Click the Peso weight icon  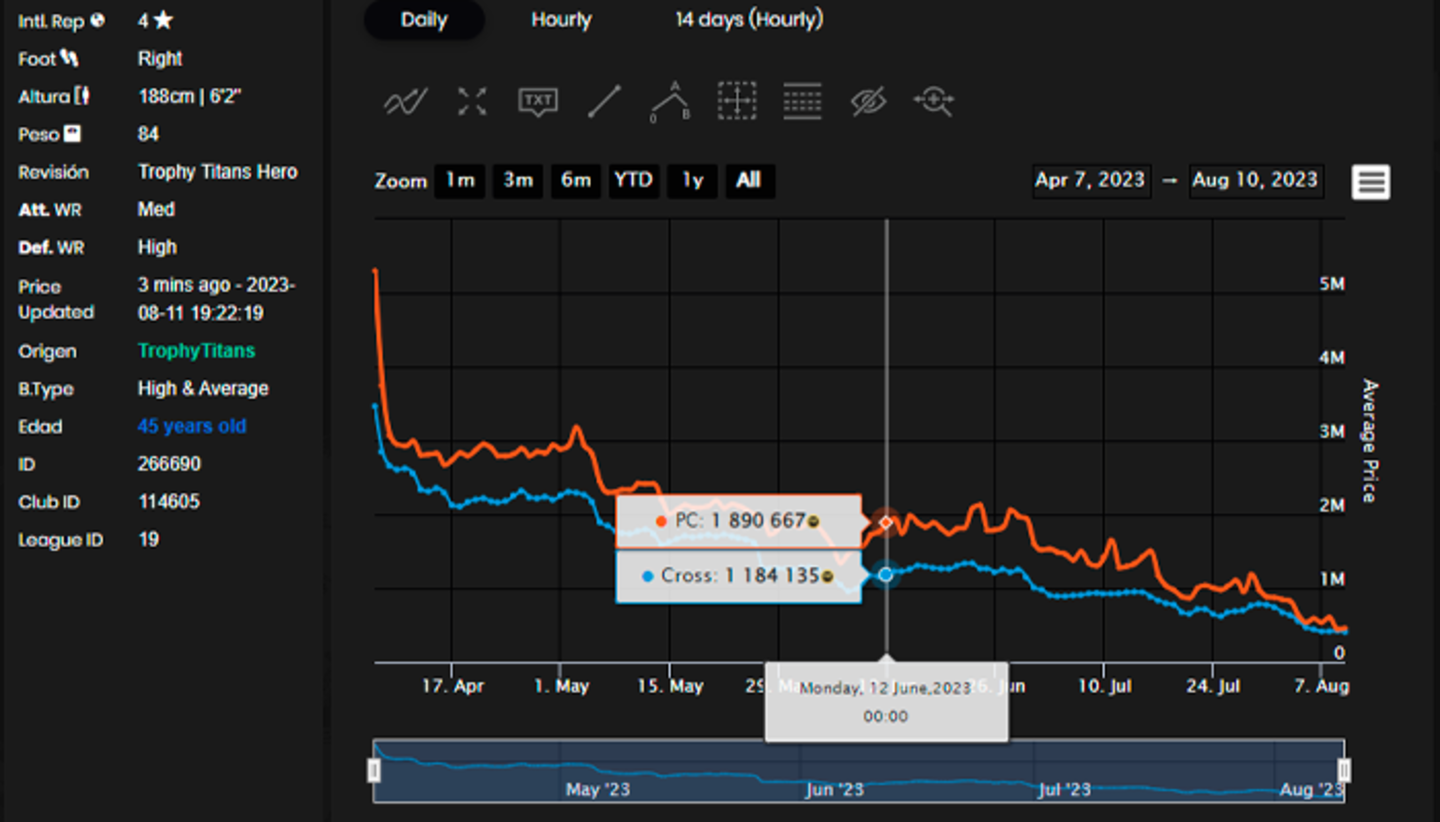(x=72, y=133)
